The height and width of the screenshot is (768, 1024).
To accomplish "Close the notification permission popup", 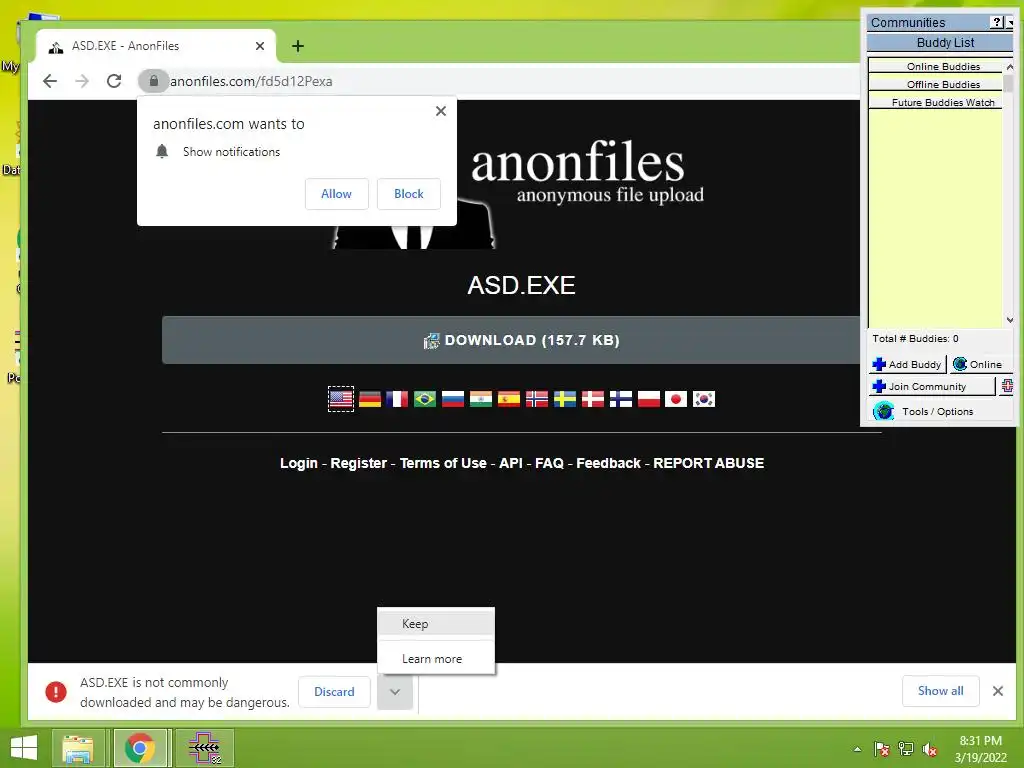I will point(441,111).
